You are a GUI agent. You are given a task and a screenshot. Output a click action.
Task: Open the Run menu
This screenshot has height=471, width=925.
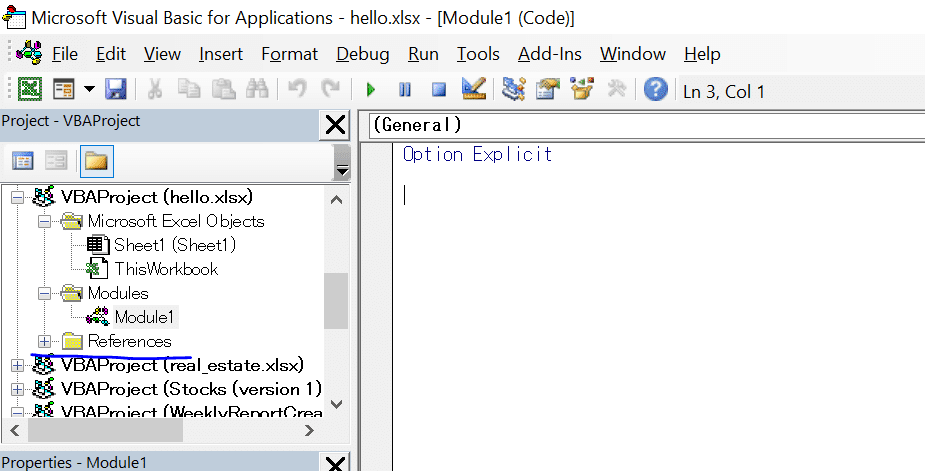[x=423, y=54]
